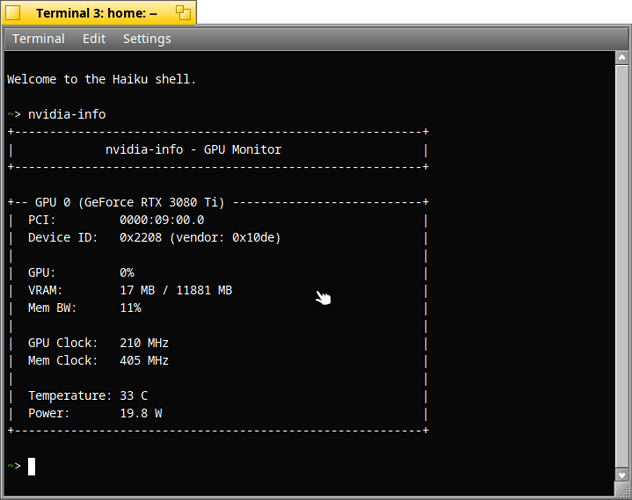Click the 'Mem Clock:' label
Viewport: 632px width, 500px height.
point(63,361)
